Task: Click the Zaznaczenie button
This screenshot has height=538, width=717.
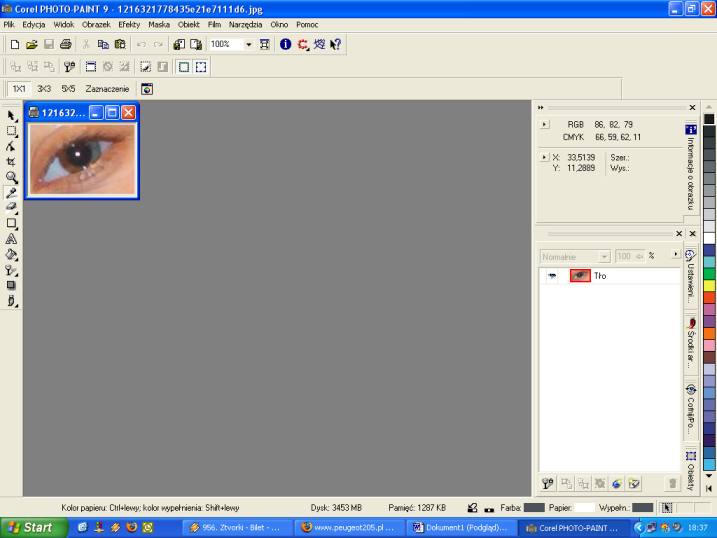Action: (105, 88)
